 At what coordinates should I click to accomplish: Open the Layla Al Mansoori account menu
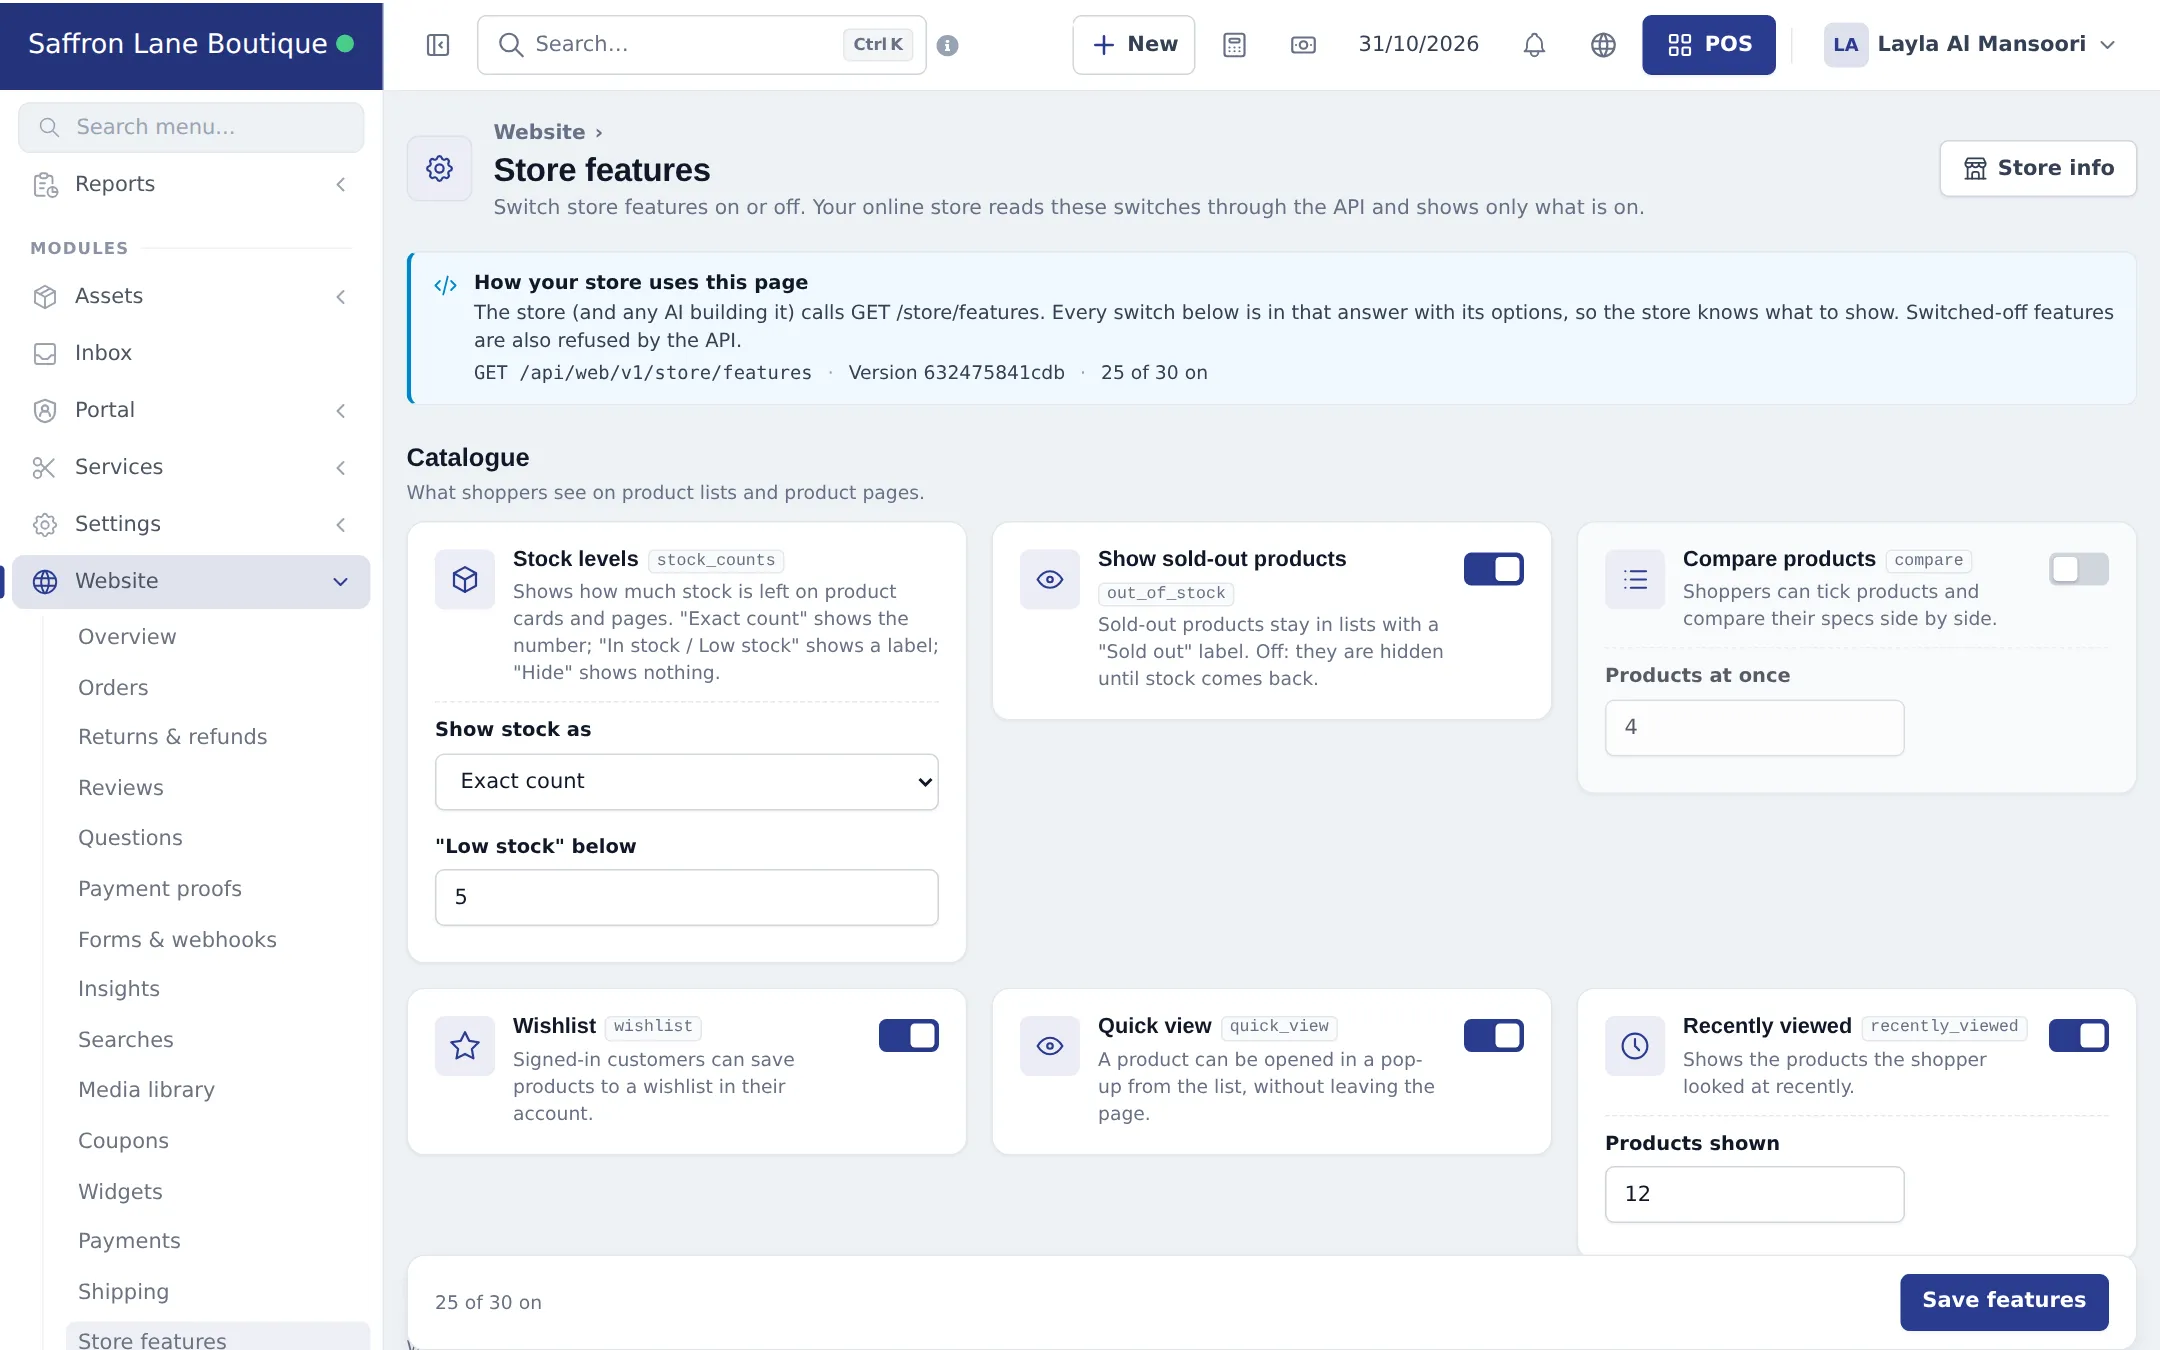pos(1969,45)
